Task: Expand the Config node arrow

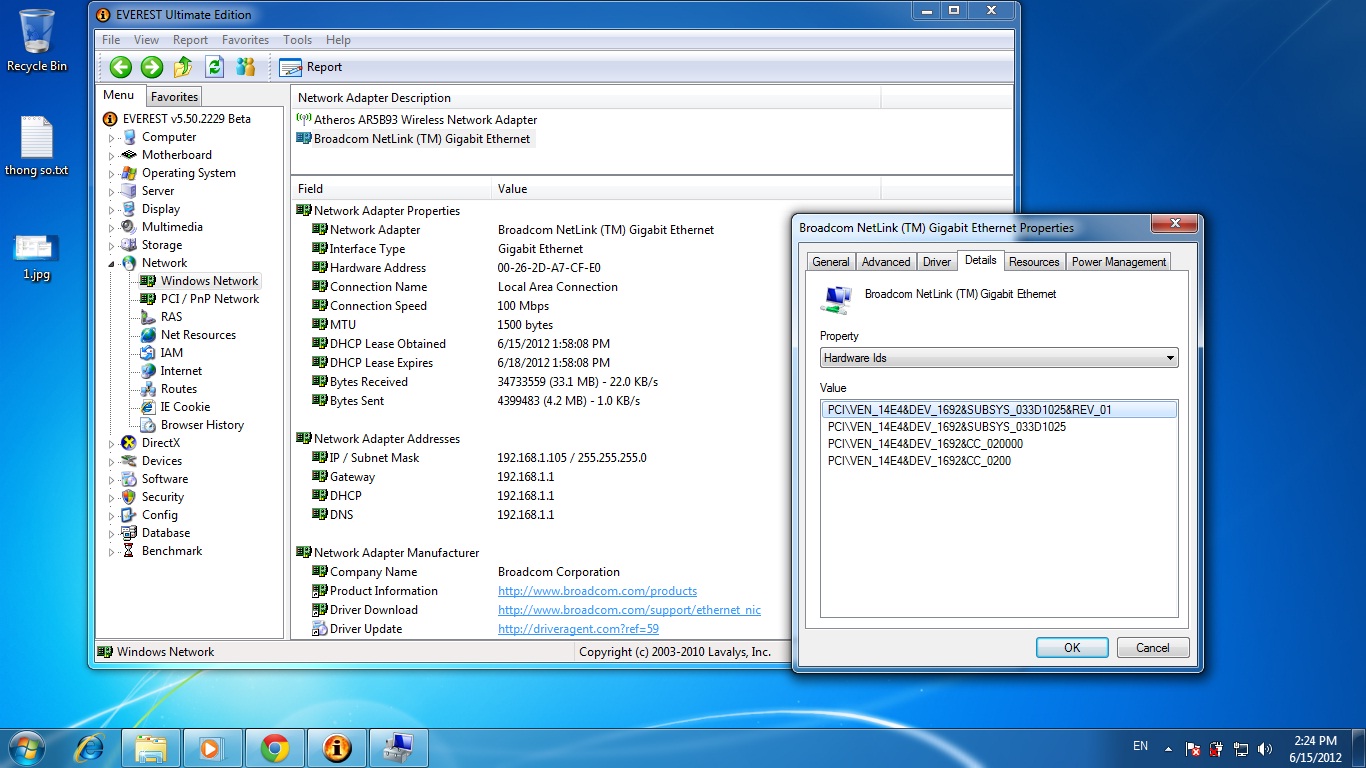Action: coord(112,516)
